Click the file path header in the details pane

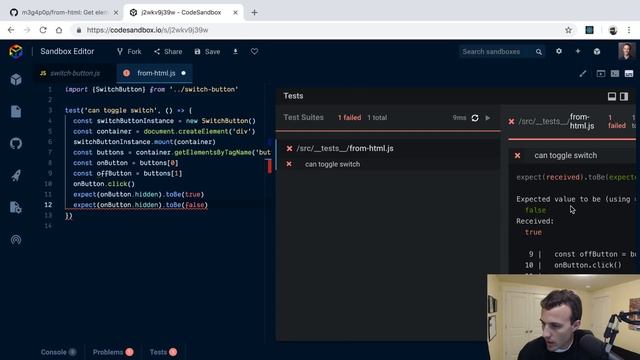point(557,122)
